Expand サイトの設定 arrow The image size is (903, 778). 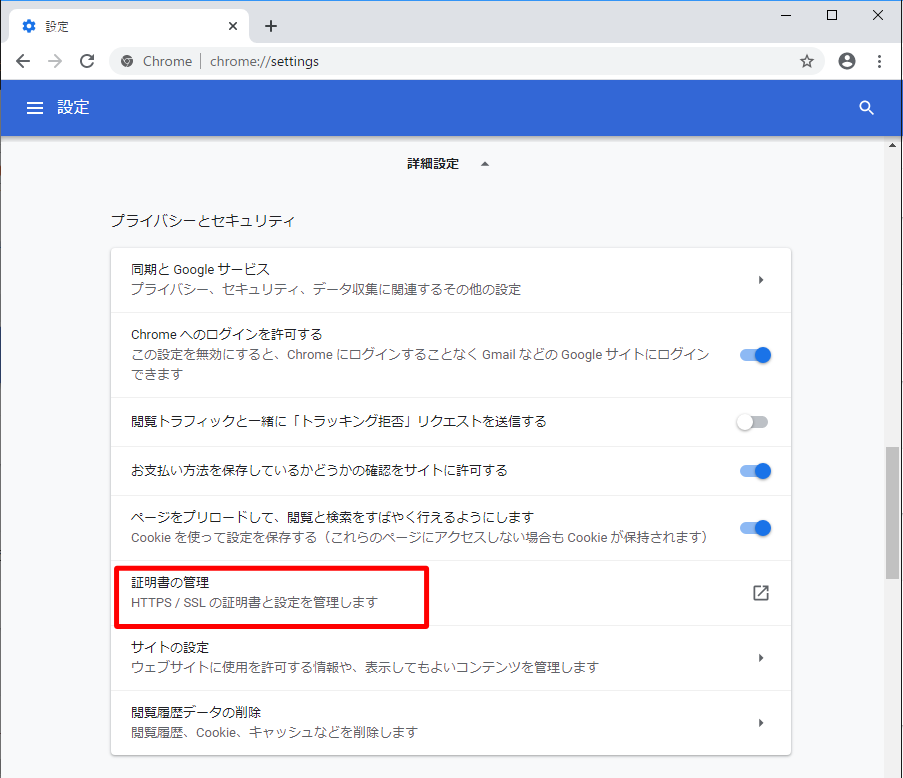coord(761,658)
